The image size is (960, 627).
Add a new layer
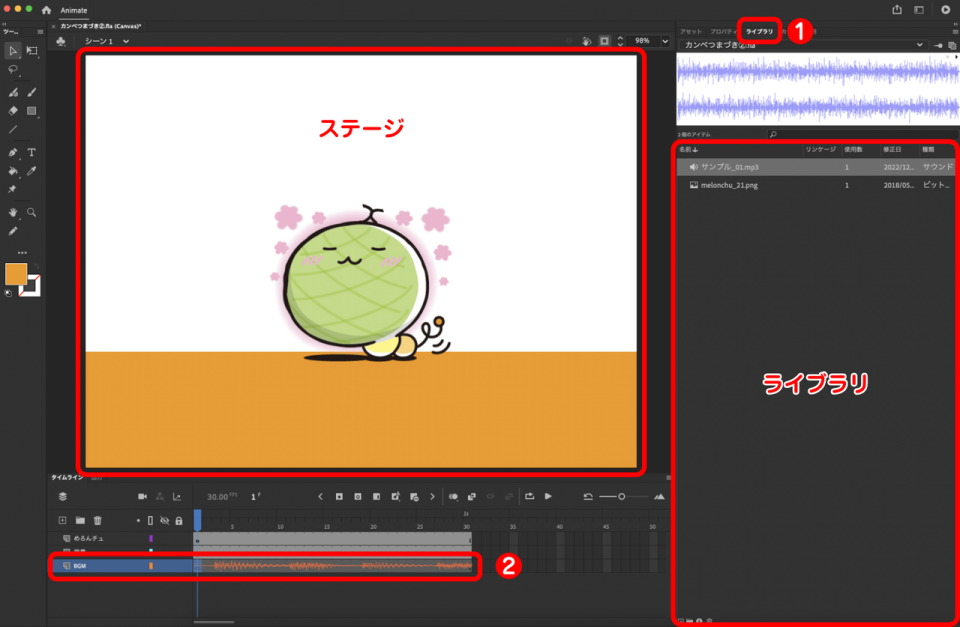(62, 520)
